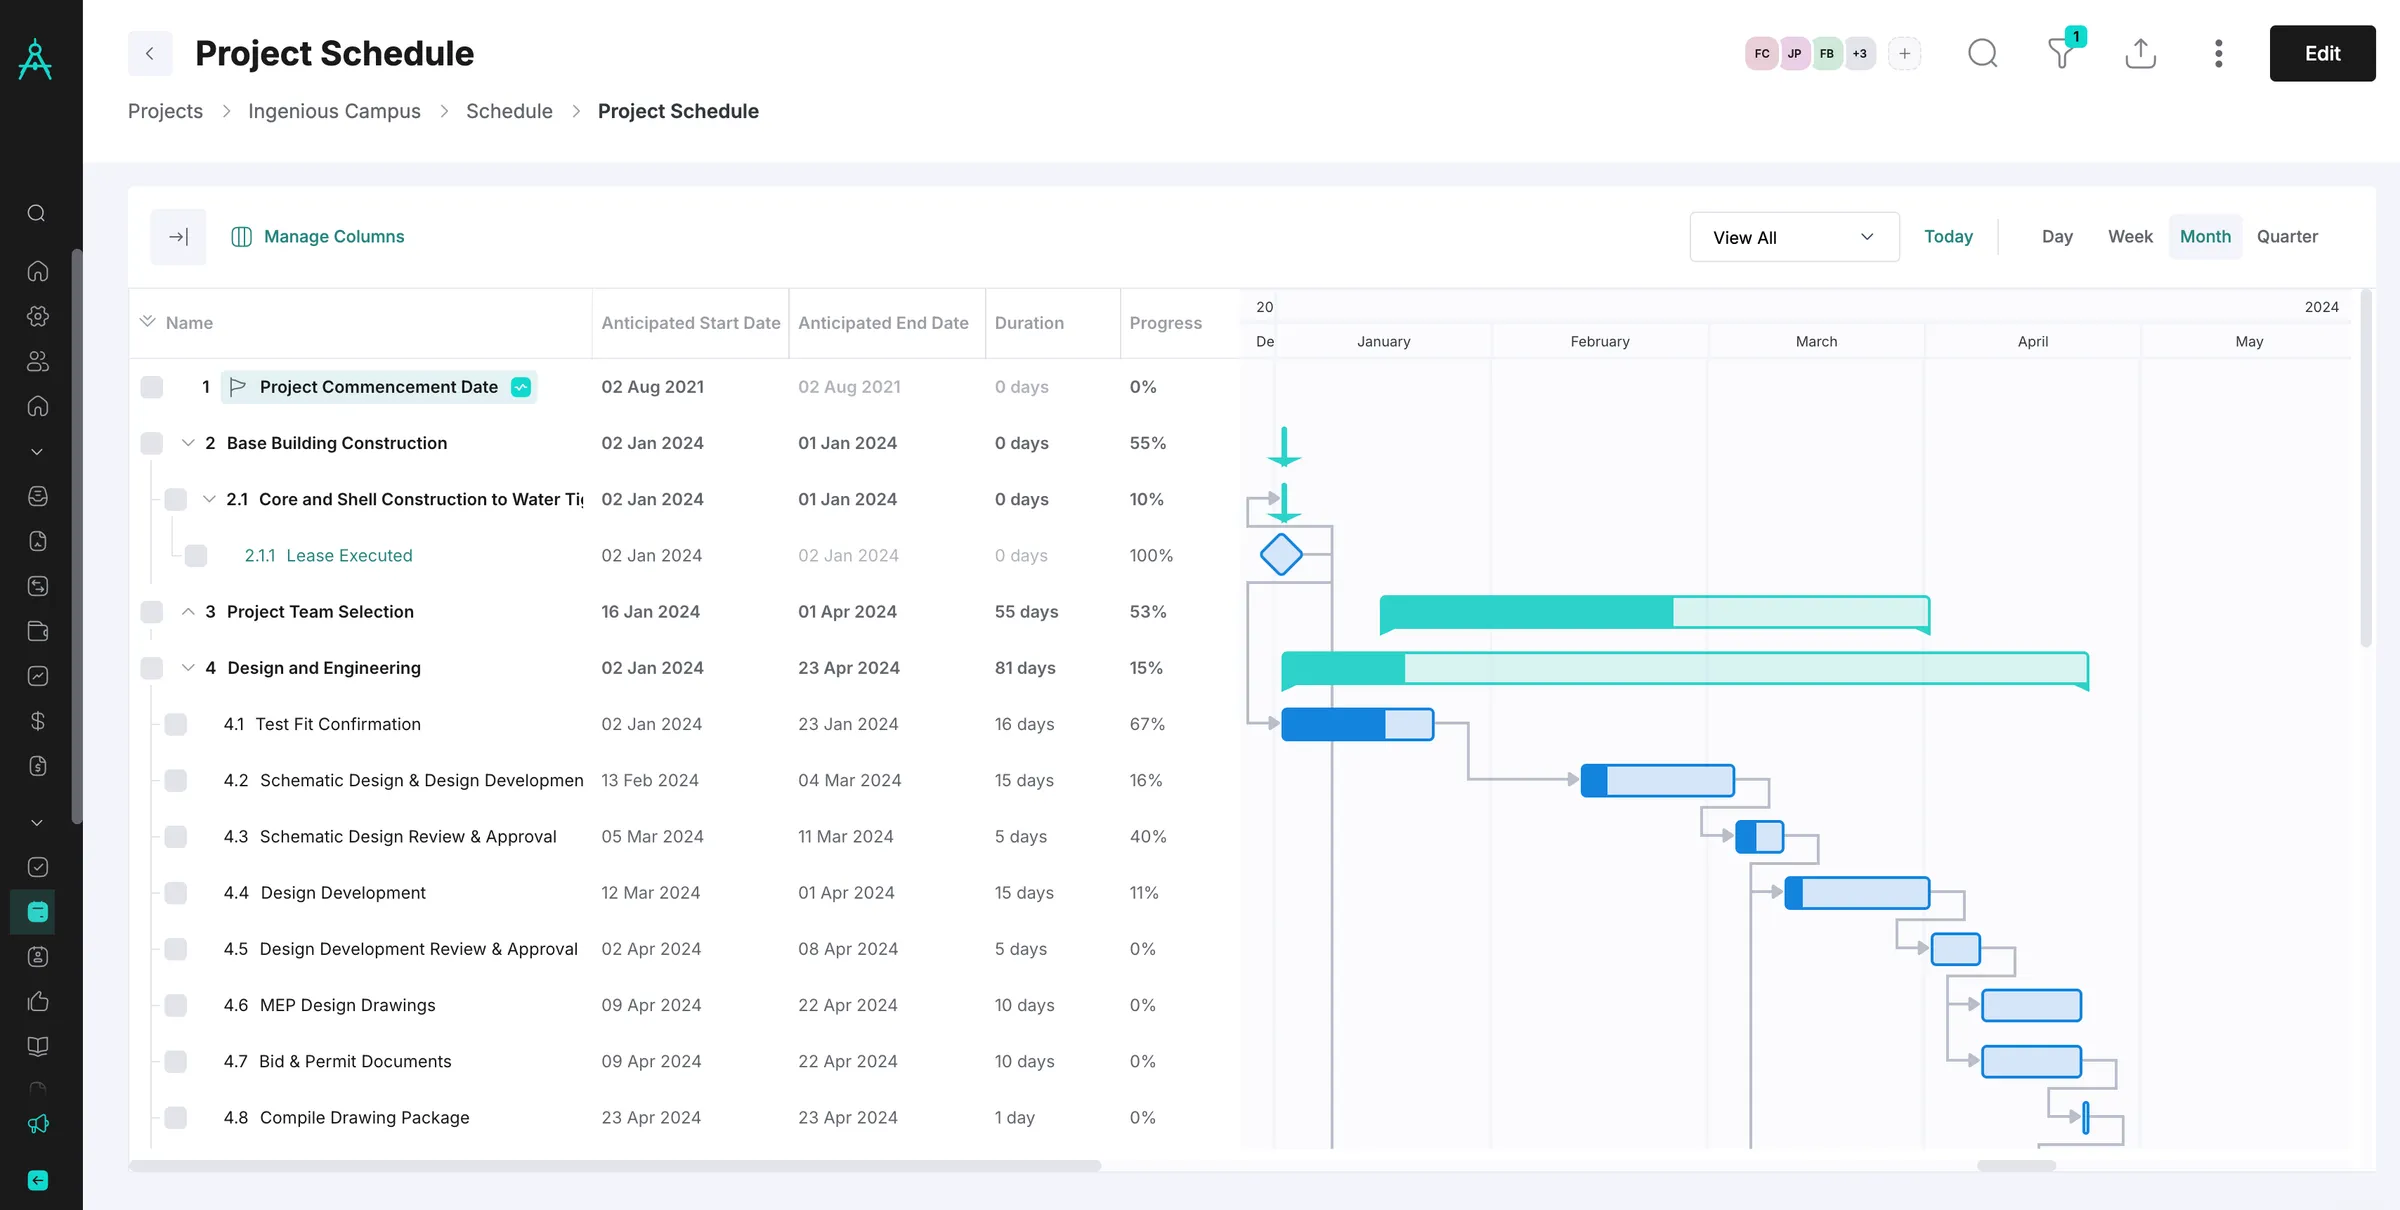The image size is (2400, 1210).
Task: Click the sidebar megaphone announcements icon
Action: pyautogui.click(x=37, y=1124)
